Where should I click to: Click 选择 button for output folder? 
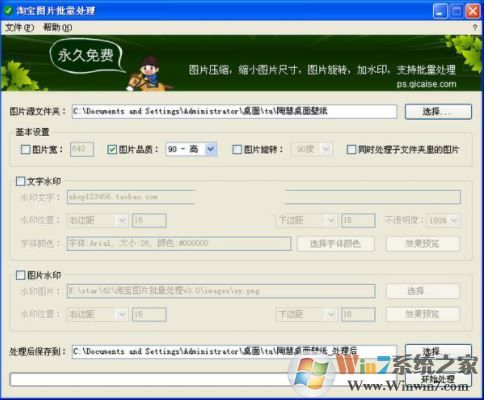pos(438,352)
